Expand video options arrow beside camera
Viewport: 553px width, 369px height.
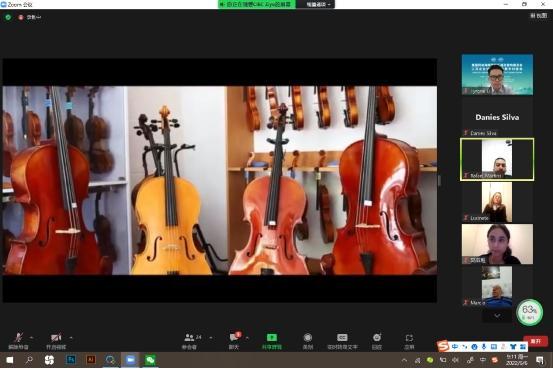(x=71, y=338)
